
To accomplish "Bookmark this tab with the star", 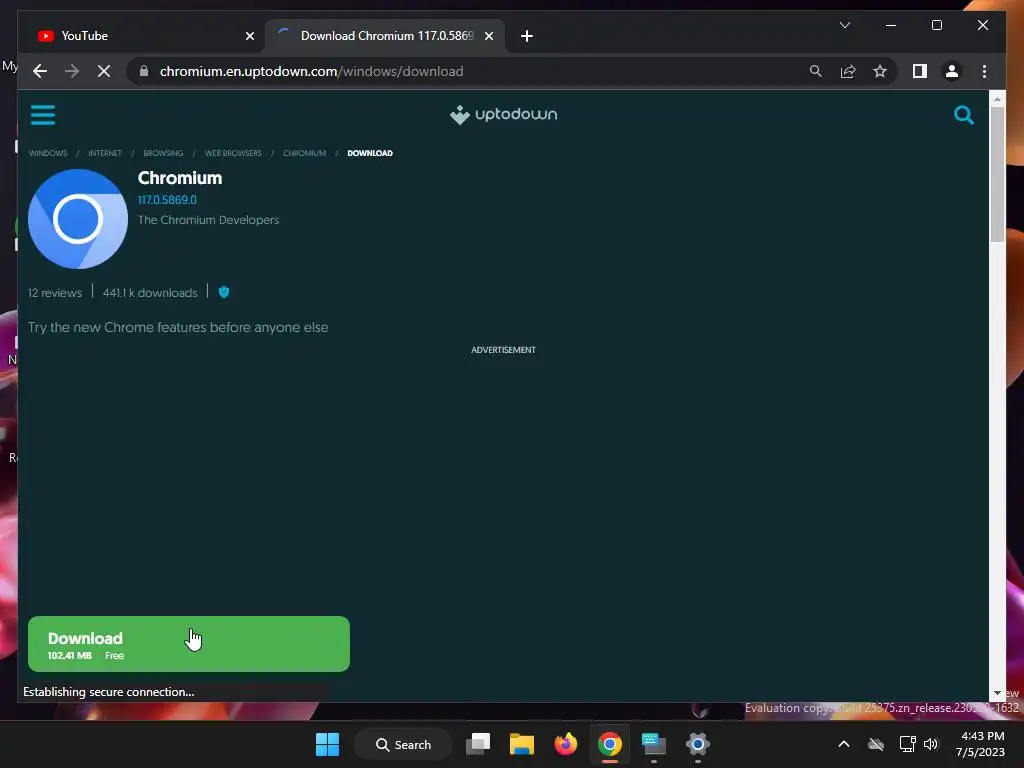I will click(x=880, y=71).
